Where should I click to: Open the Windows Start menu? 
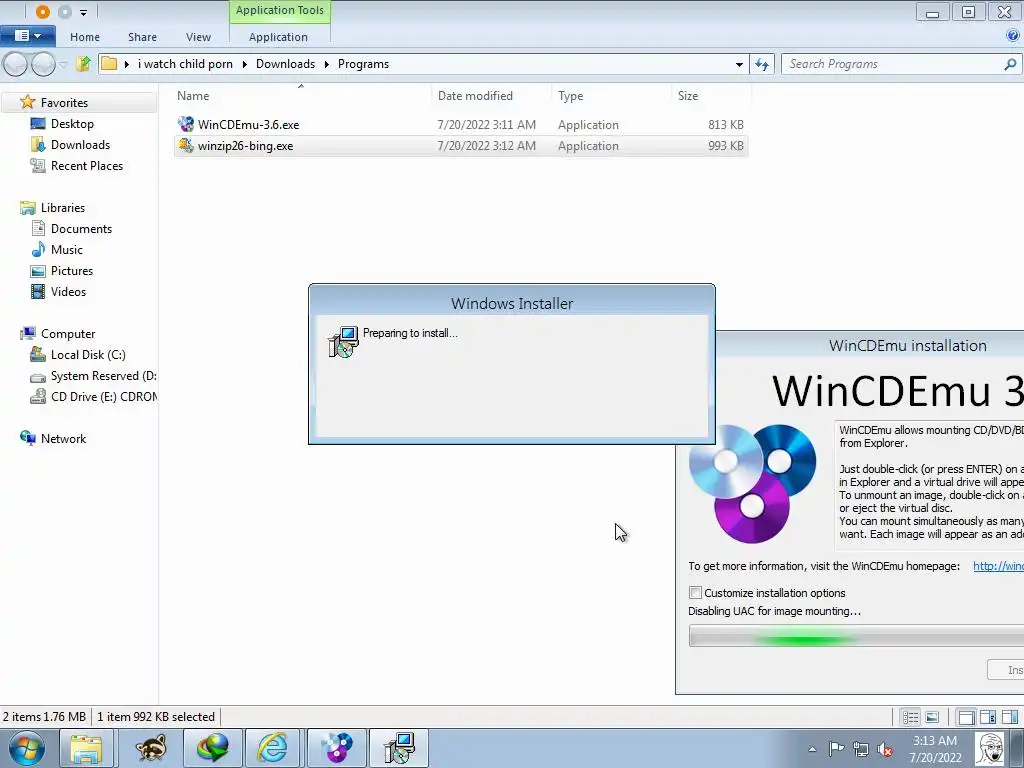point(25,748)
